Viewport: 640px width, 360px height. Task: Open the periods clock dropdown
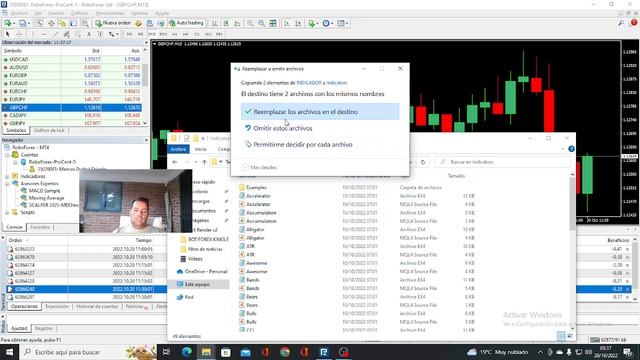tap(327, 23)
